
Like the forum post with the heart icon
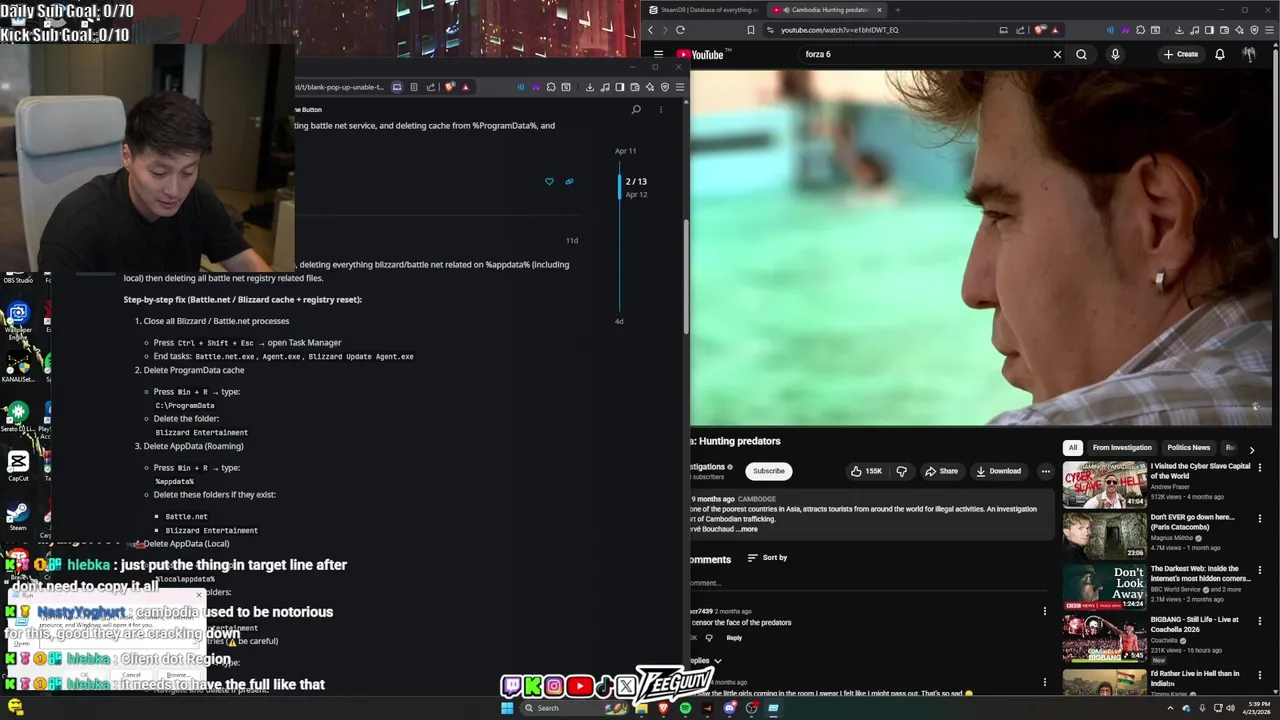click(549, 182)
